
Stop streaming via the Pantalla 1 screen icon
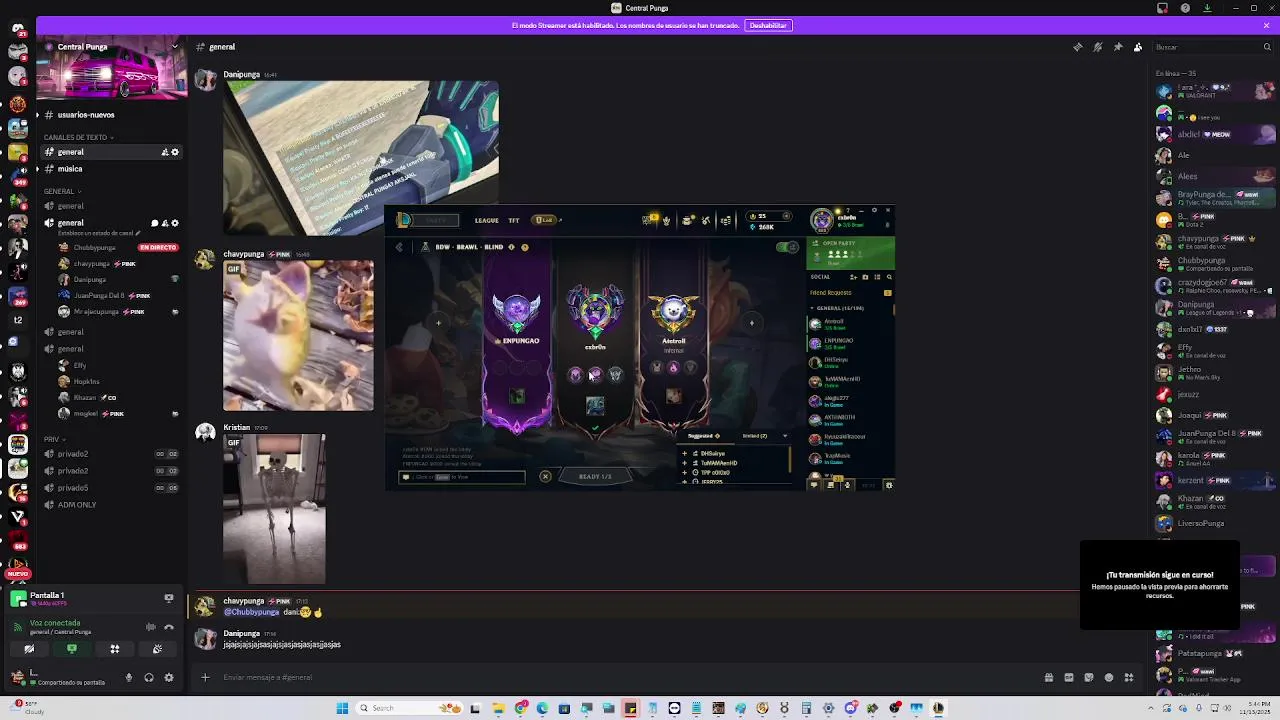169,598
